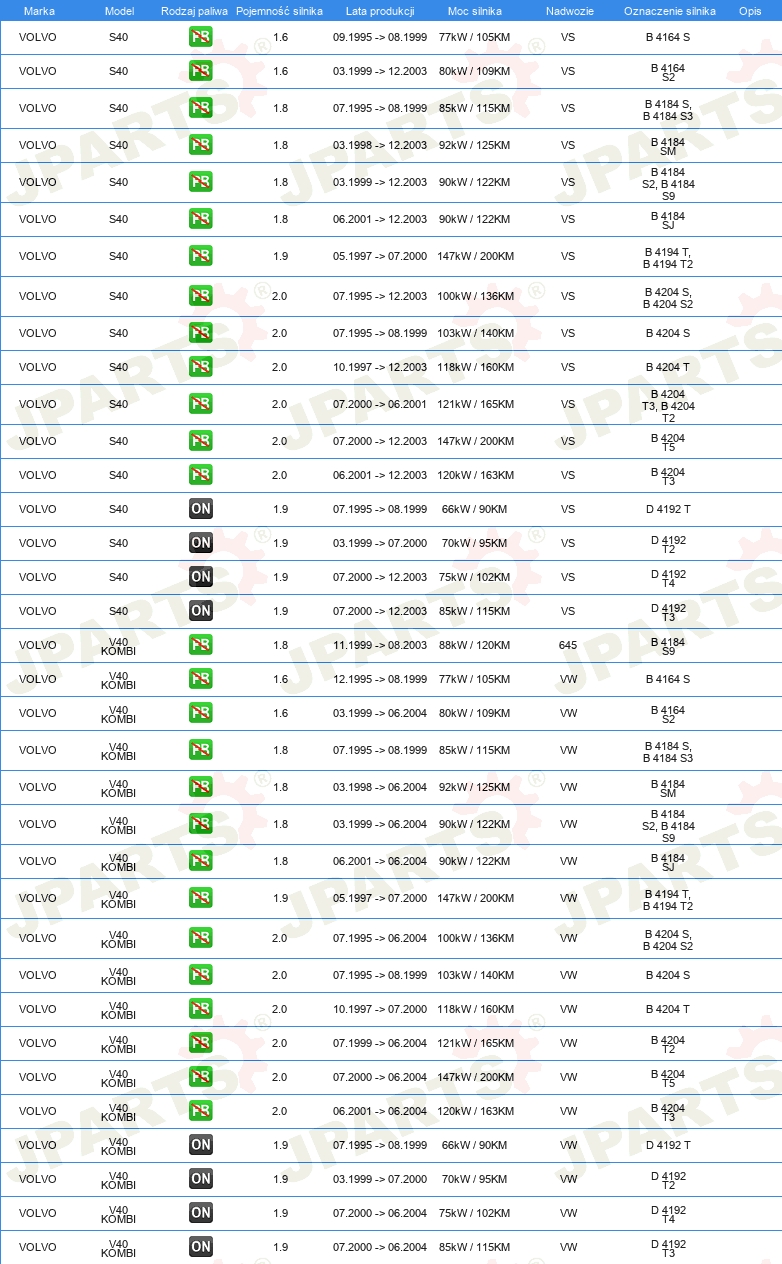The image size is (782, 1264).
Task: Click S40 engine code B 4204 T
Action: pos(668,367)
